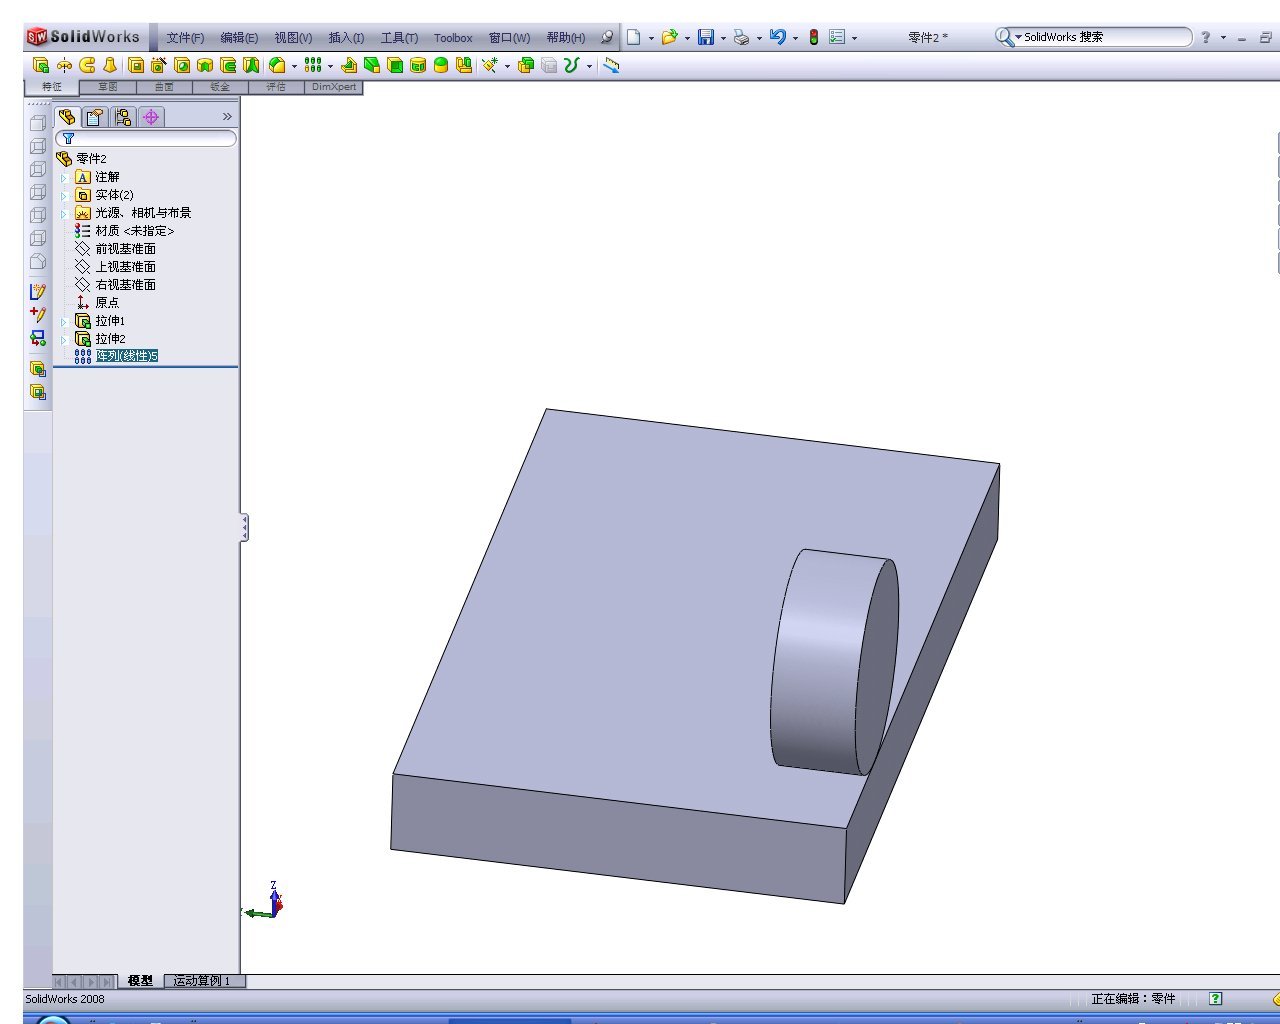Switch to the 草图 tab
This screenshot has height=1024, width=1280.
point(107,87)
